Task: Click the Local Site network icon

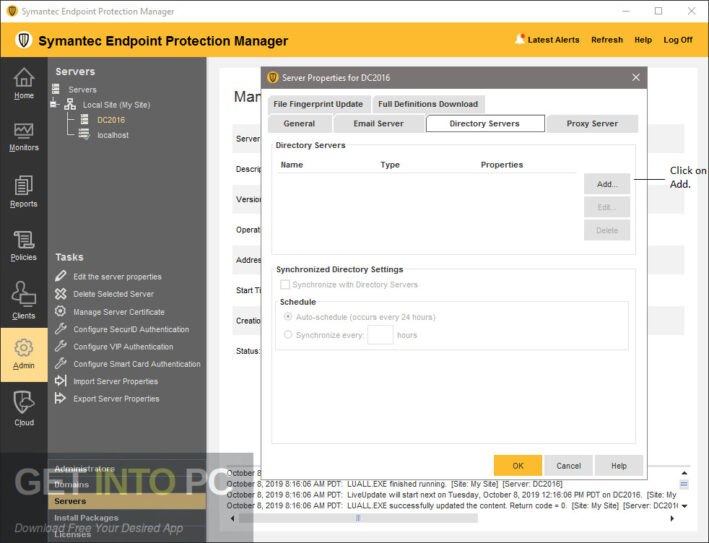Action: pos(70,104)
